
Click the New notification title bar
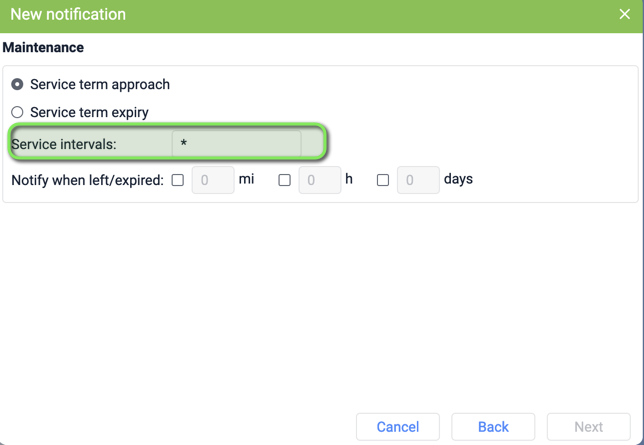[x=322, y=16]
